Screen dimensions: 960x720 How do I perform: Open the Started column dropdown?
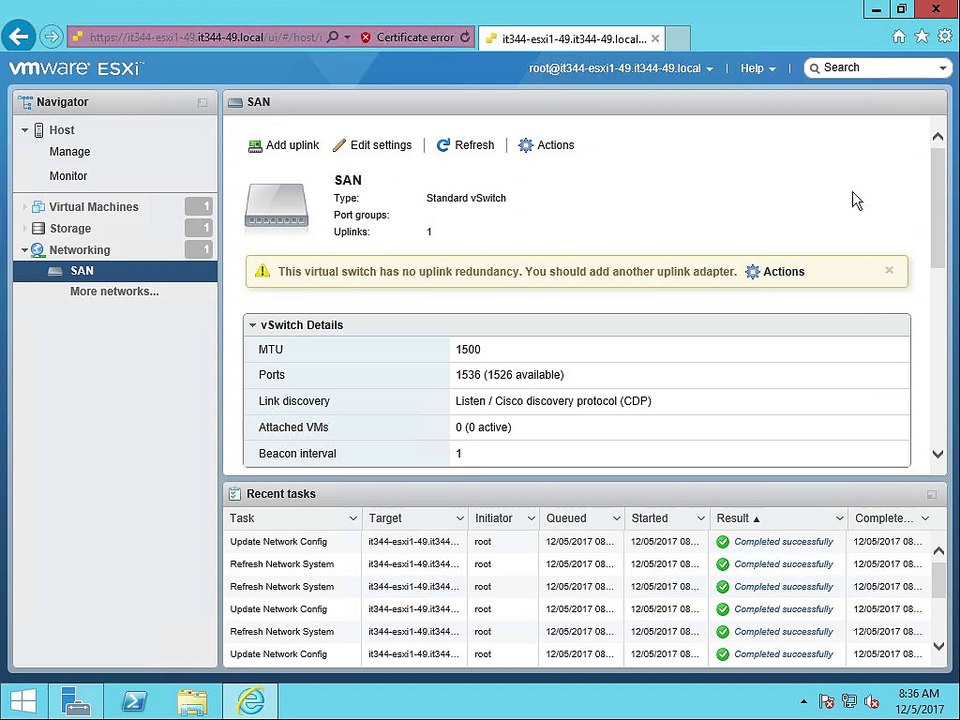(x=700, y=519)
